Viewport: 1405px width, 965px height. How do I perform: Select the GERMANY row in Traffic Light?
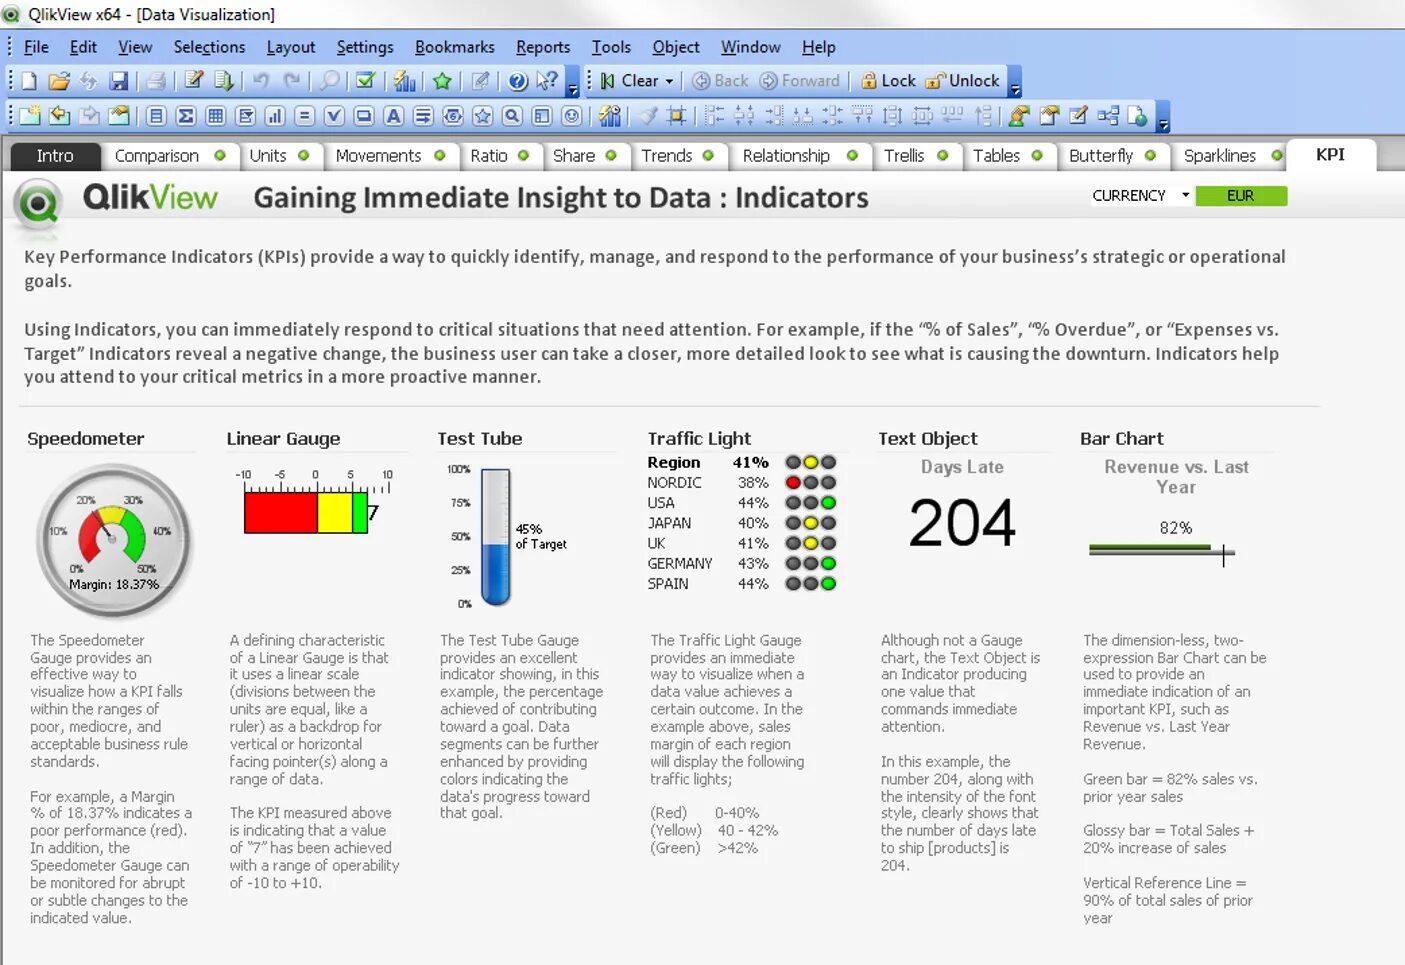click(741, 564)
